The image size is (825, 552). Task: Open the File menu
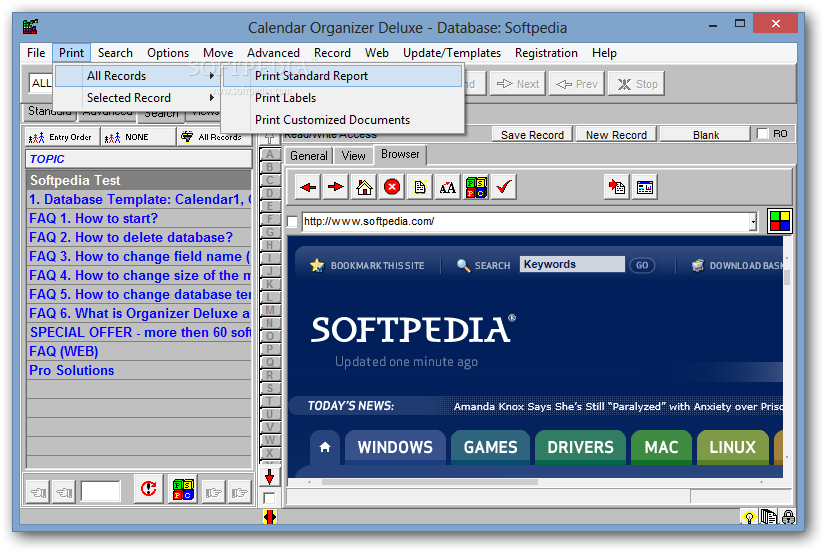pyautogui.click(x=36, y=53)
